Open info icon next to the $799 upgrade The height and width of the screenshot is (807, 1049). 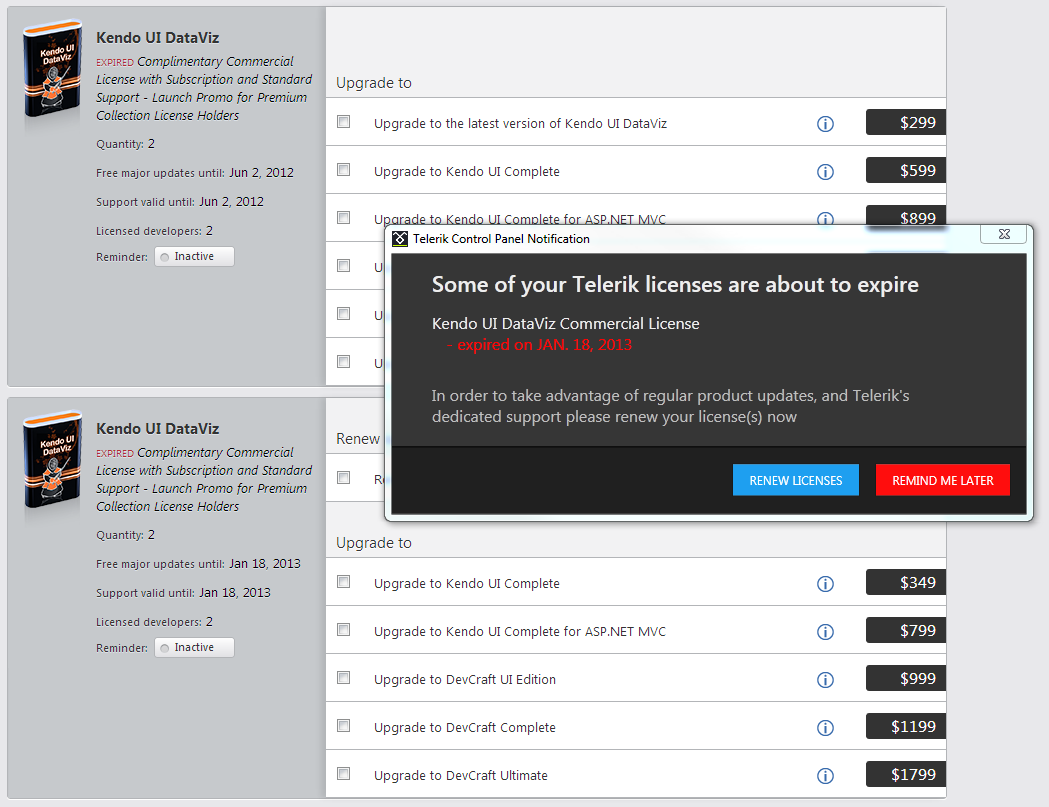825,632
